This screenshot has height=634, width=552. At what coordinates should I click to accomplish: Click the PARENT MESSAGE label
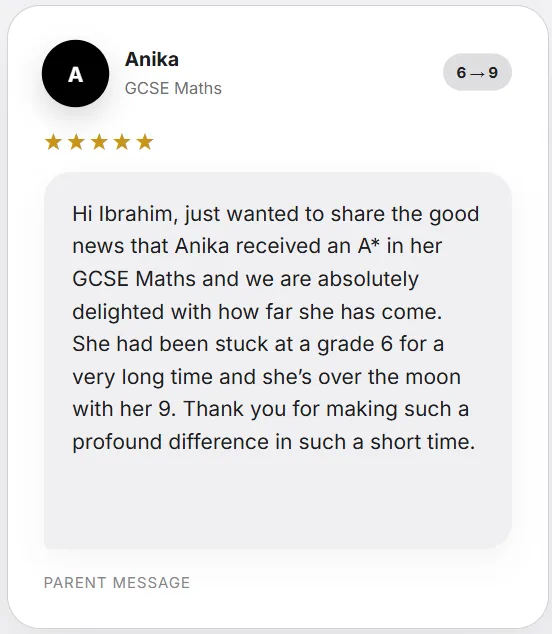pos(117,583)
